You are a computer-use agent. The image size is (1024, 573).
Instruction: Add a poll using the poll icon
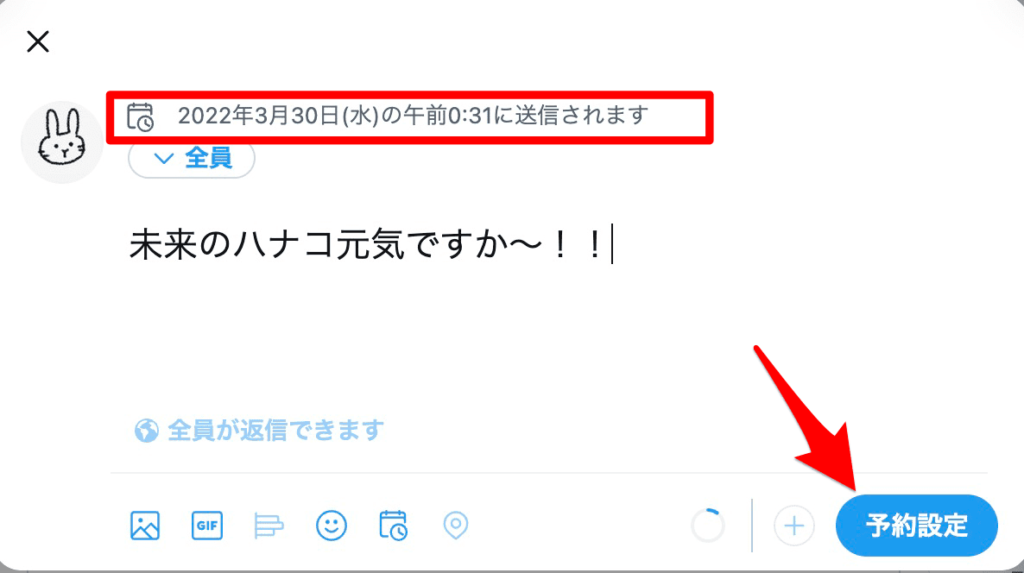(268, 525)
